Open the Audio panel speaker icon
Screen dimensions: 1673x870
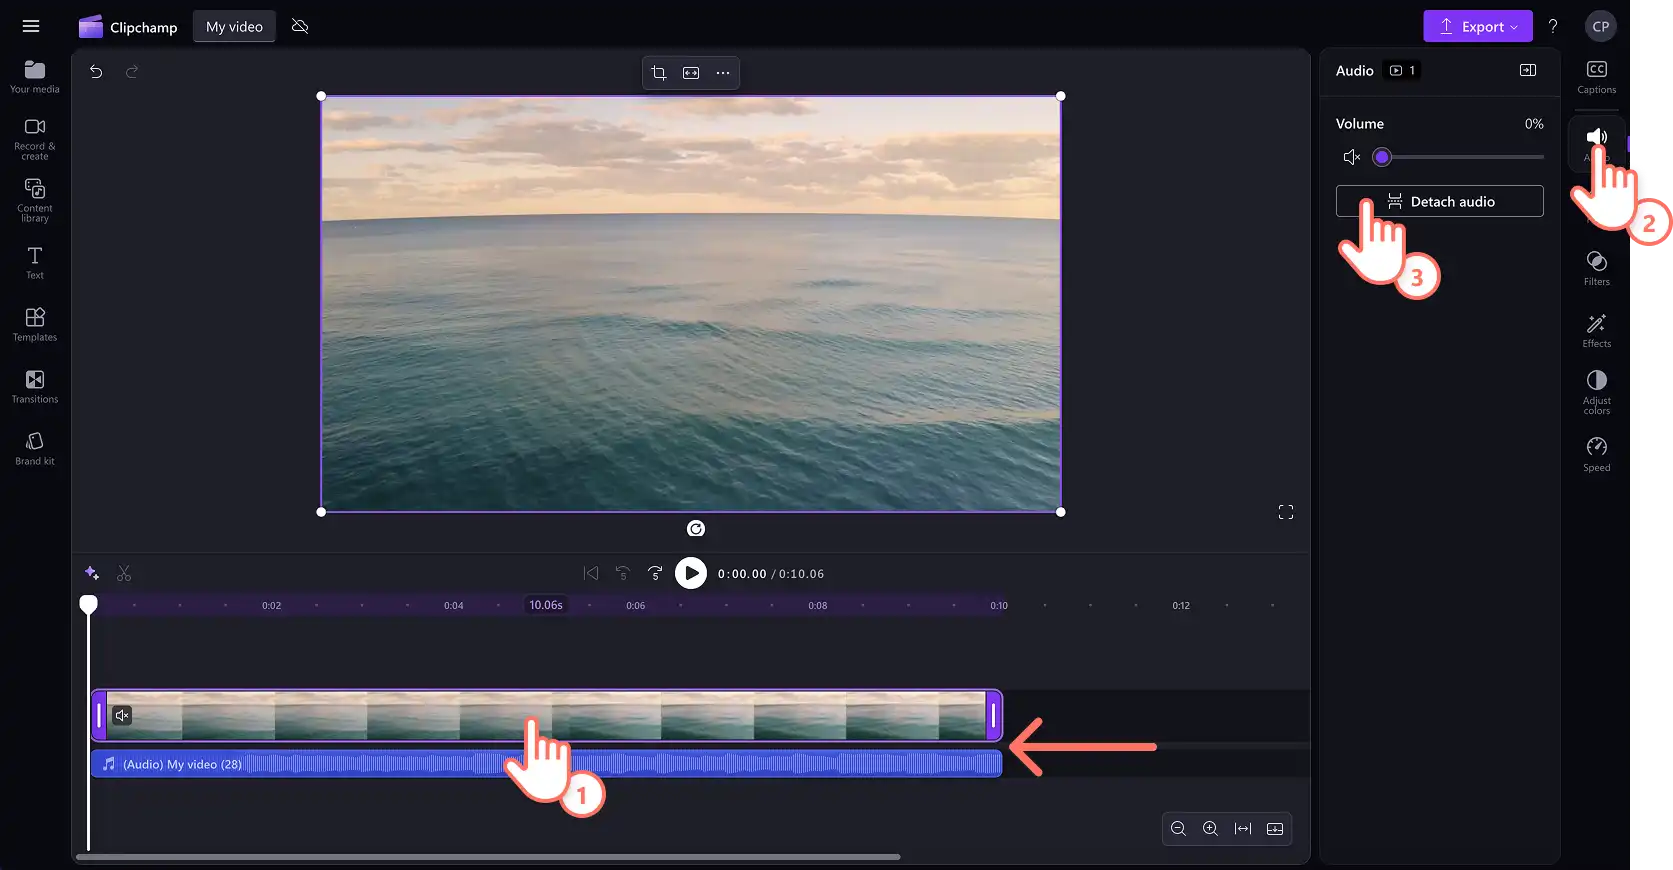pyautogui.click(x=1597, y=138)
